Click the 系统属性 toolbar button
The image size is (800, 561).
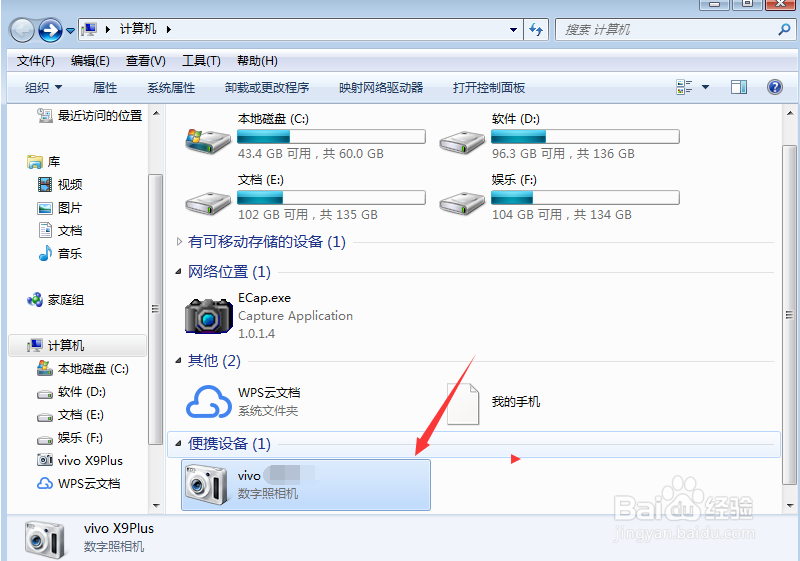(x=171, y=88)
